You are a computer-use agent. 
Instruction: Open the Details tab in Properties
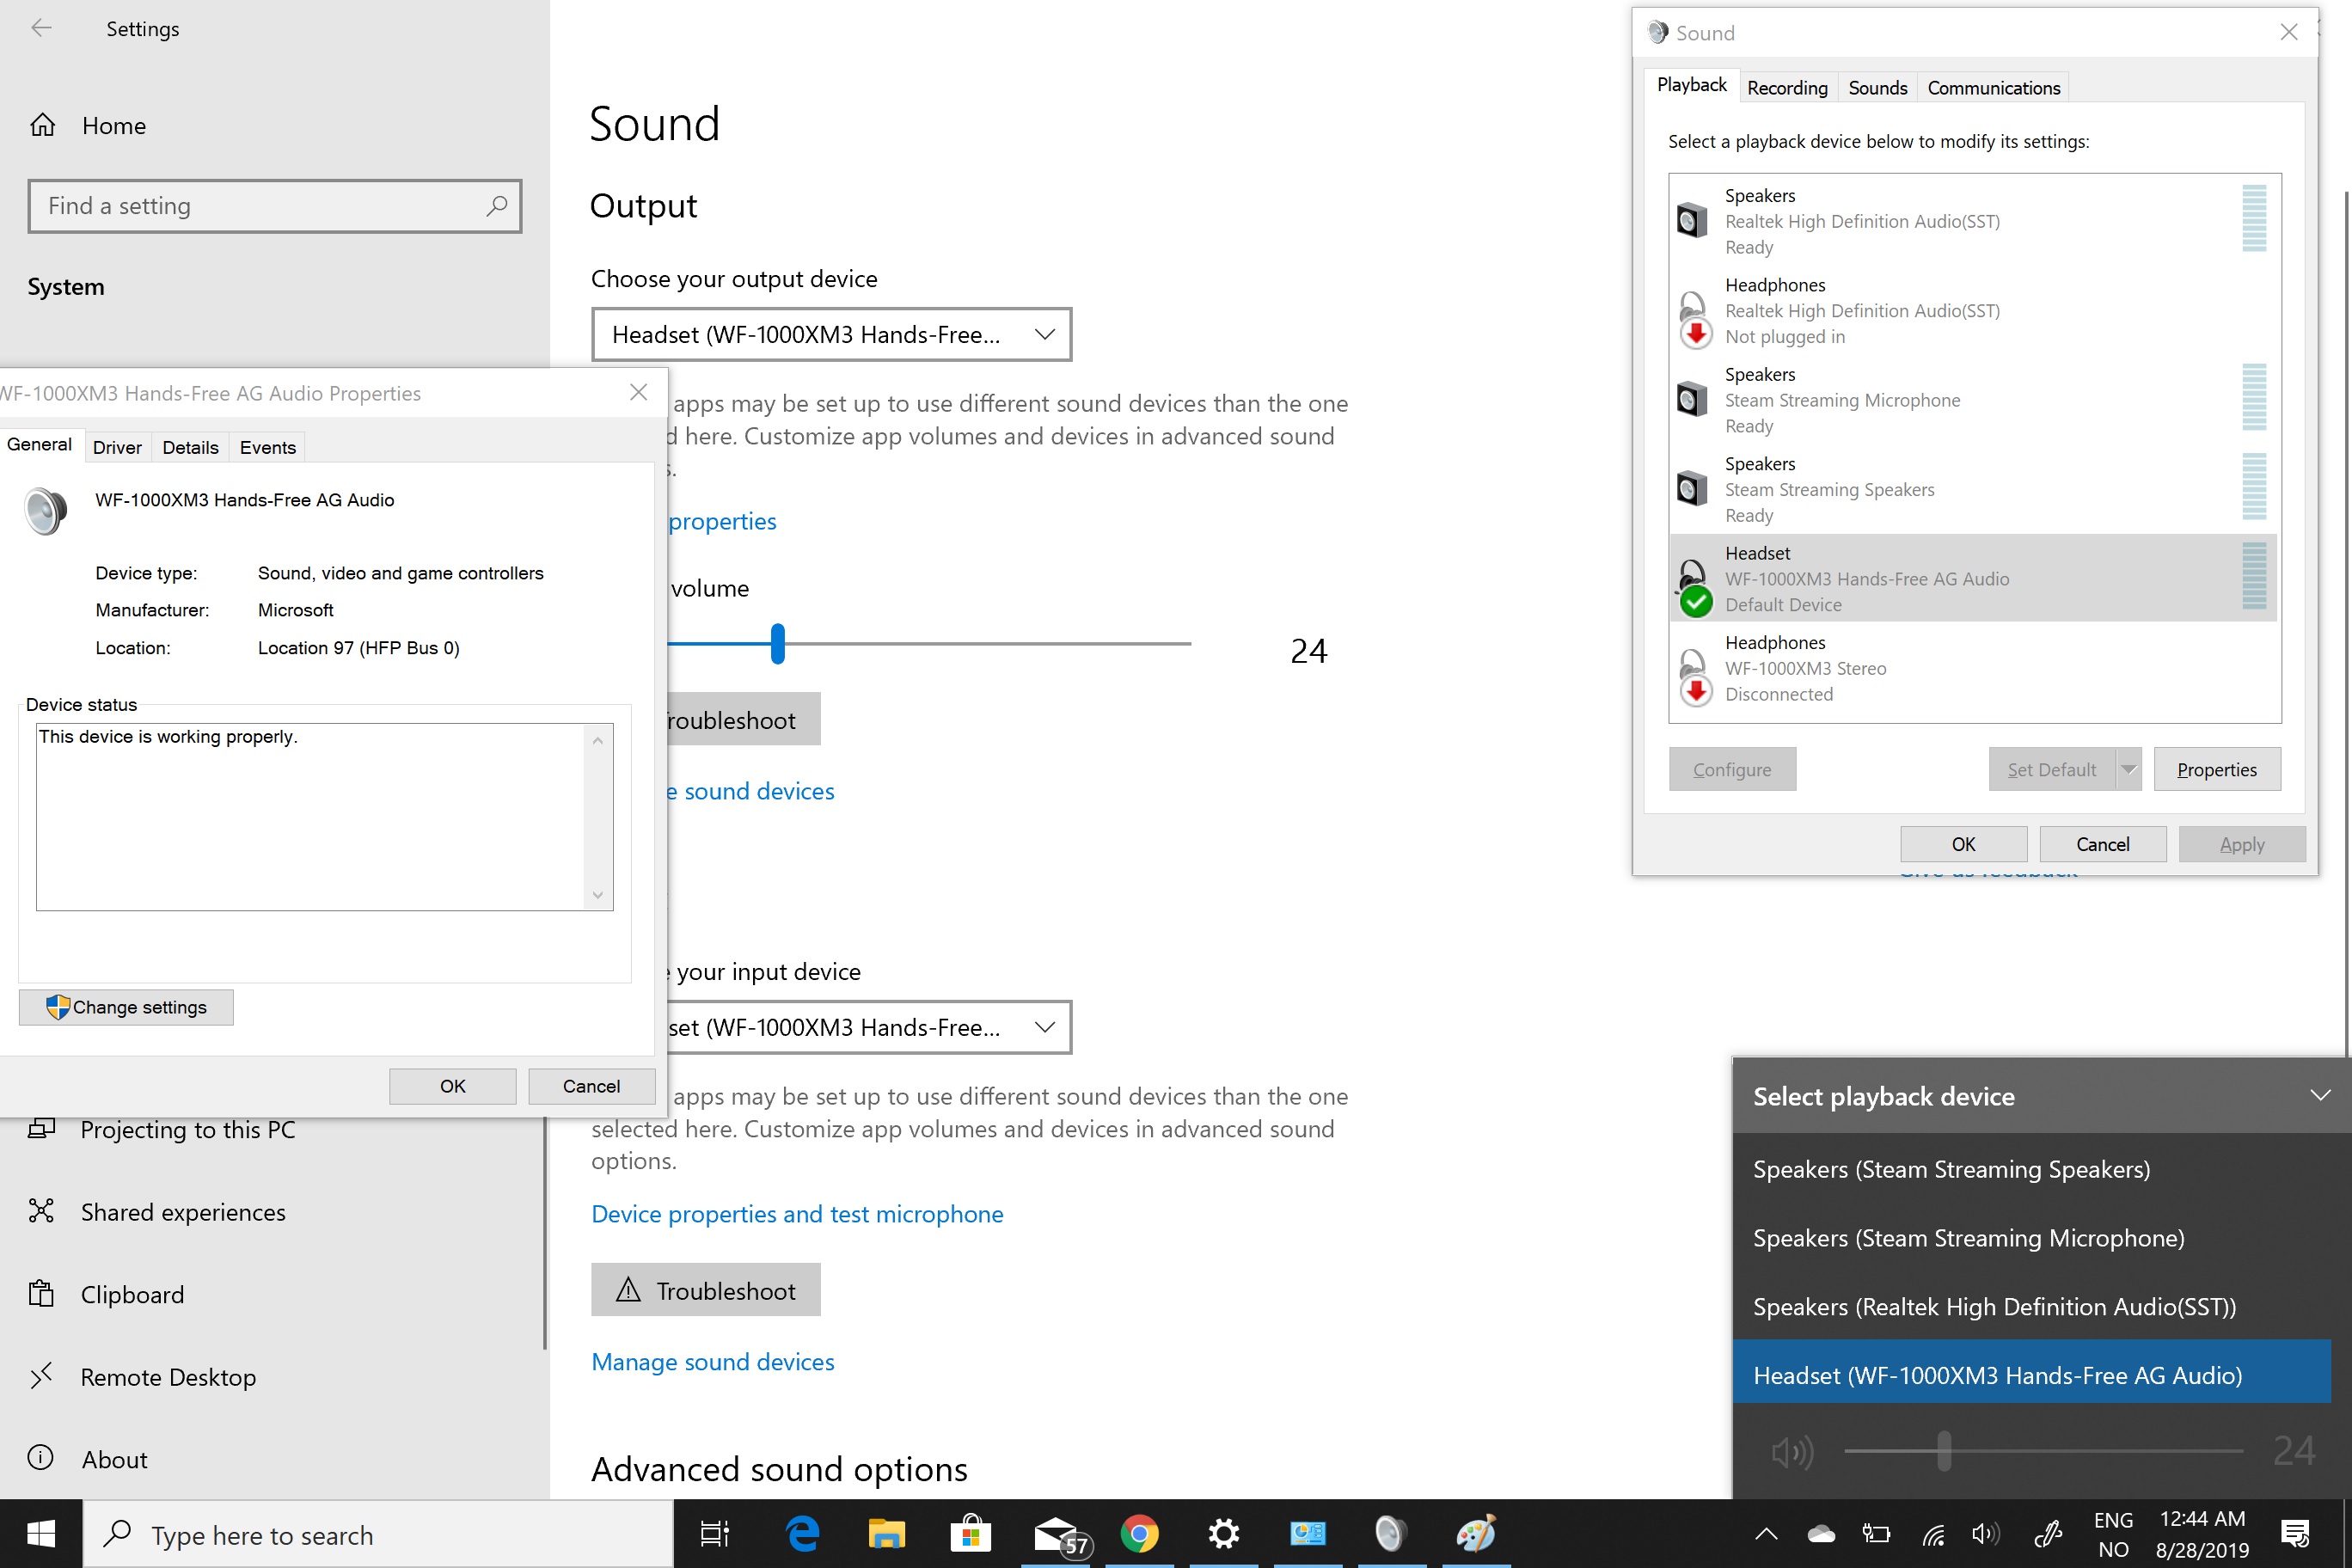point(190,447)
